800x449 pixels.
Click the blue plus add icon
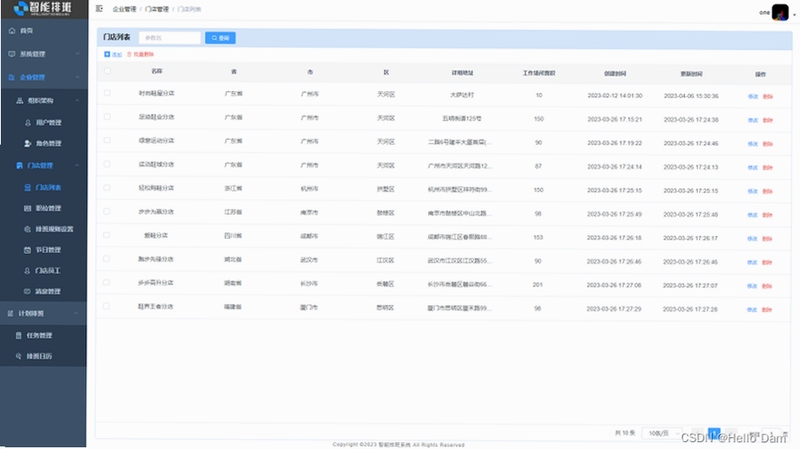tap(107, 54)
